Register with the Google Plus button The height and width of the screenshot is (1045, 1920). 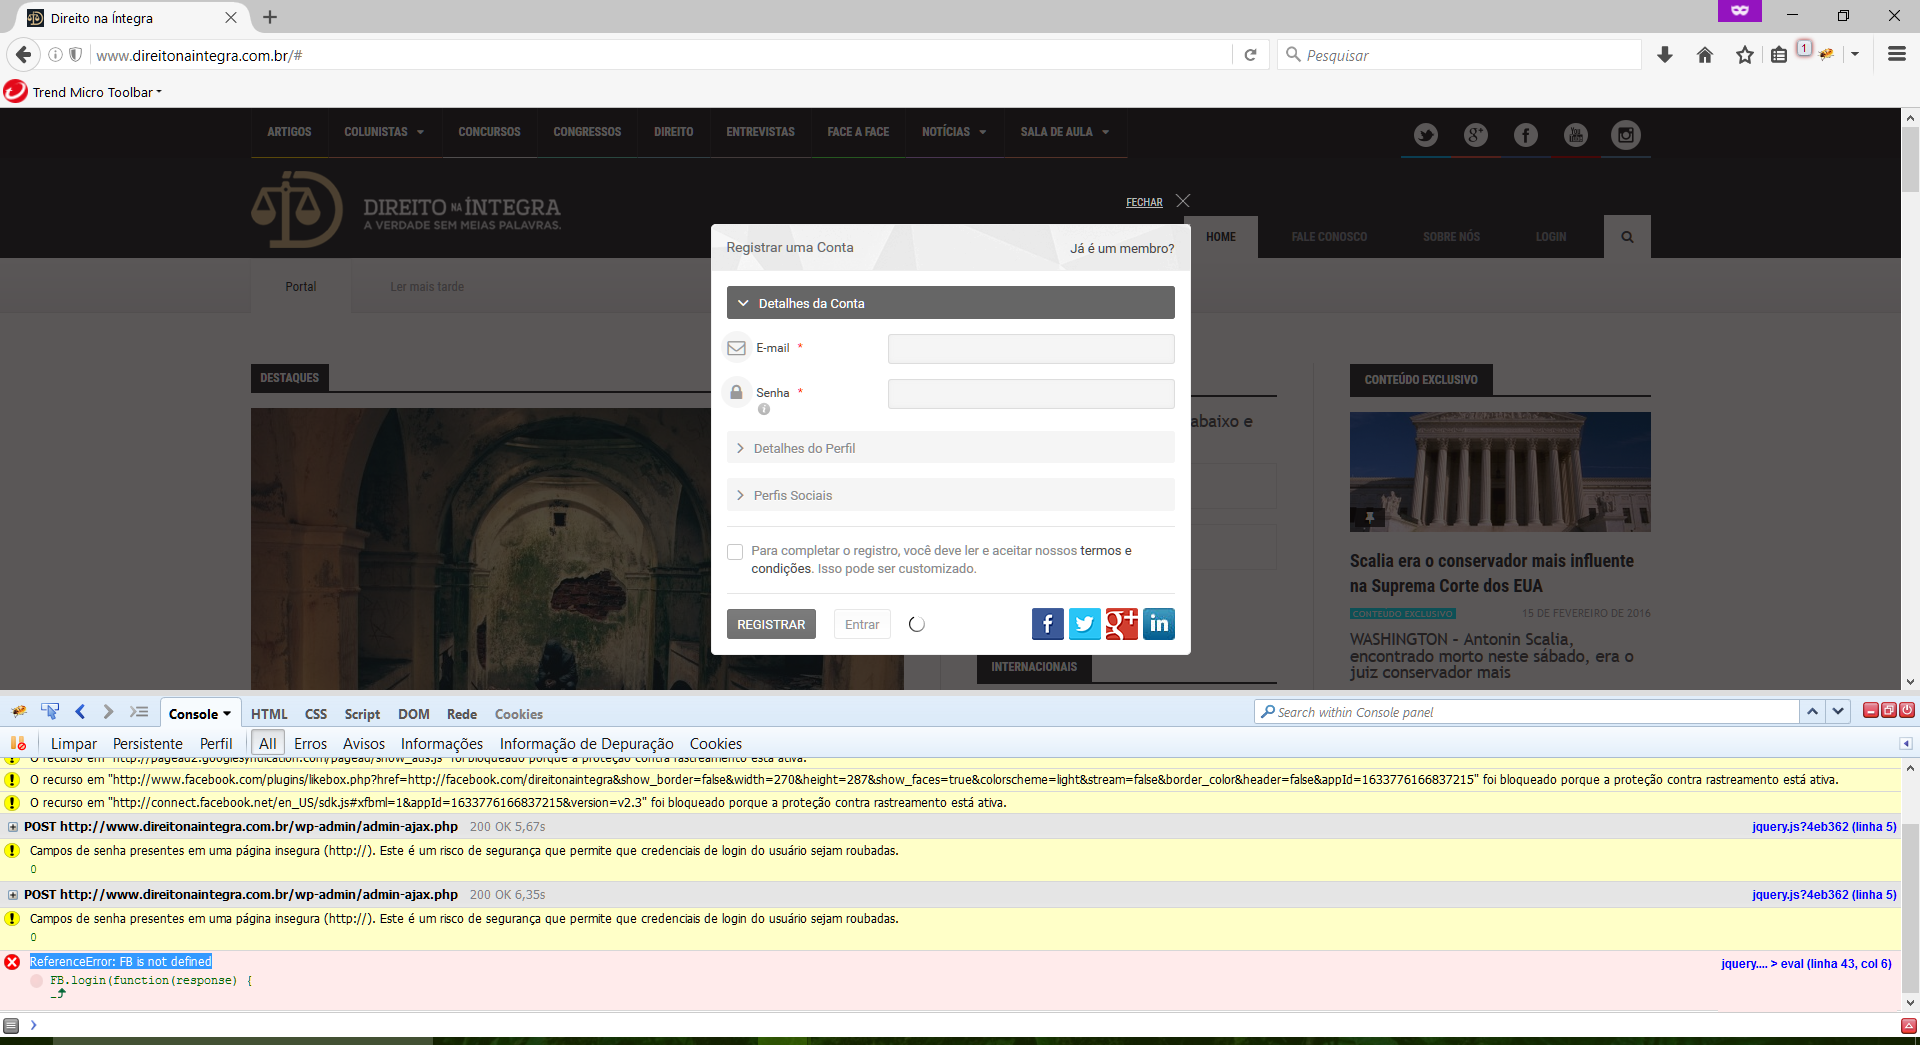tap(1122, 624)
